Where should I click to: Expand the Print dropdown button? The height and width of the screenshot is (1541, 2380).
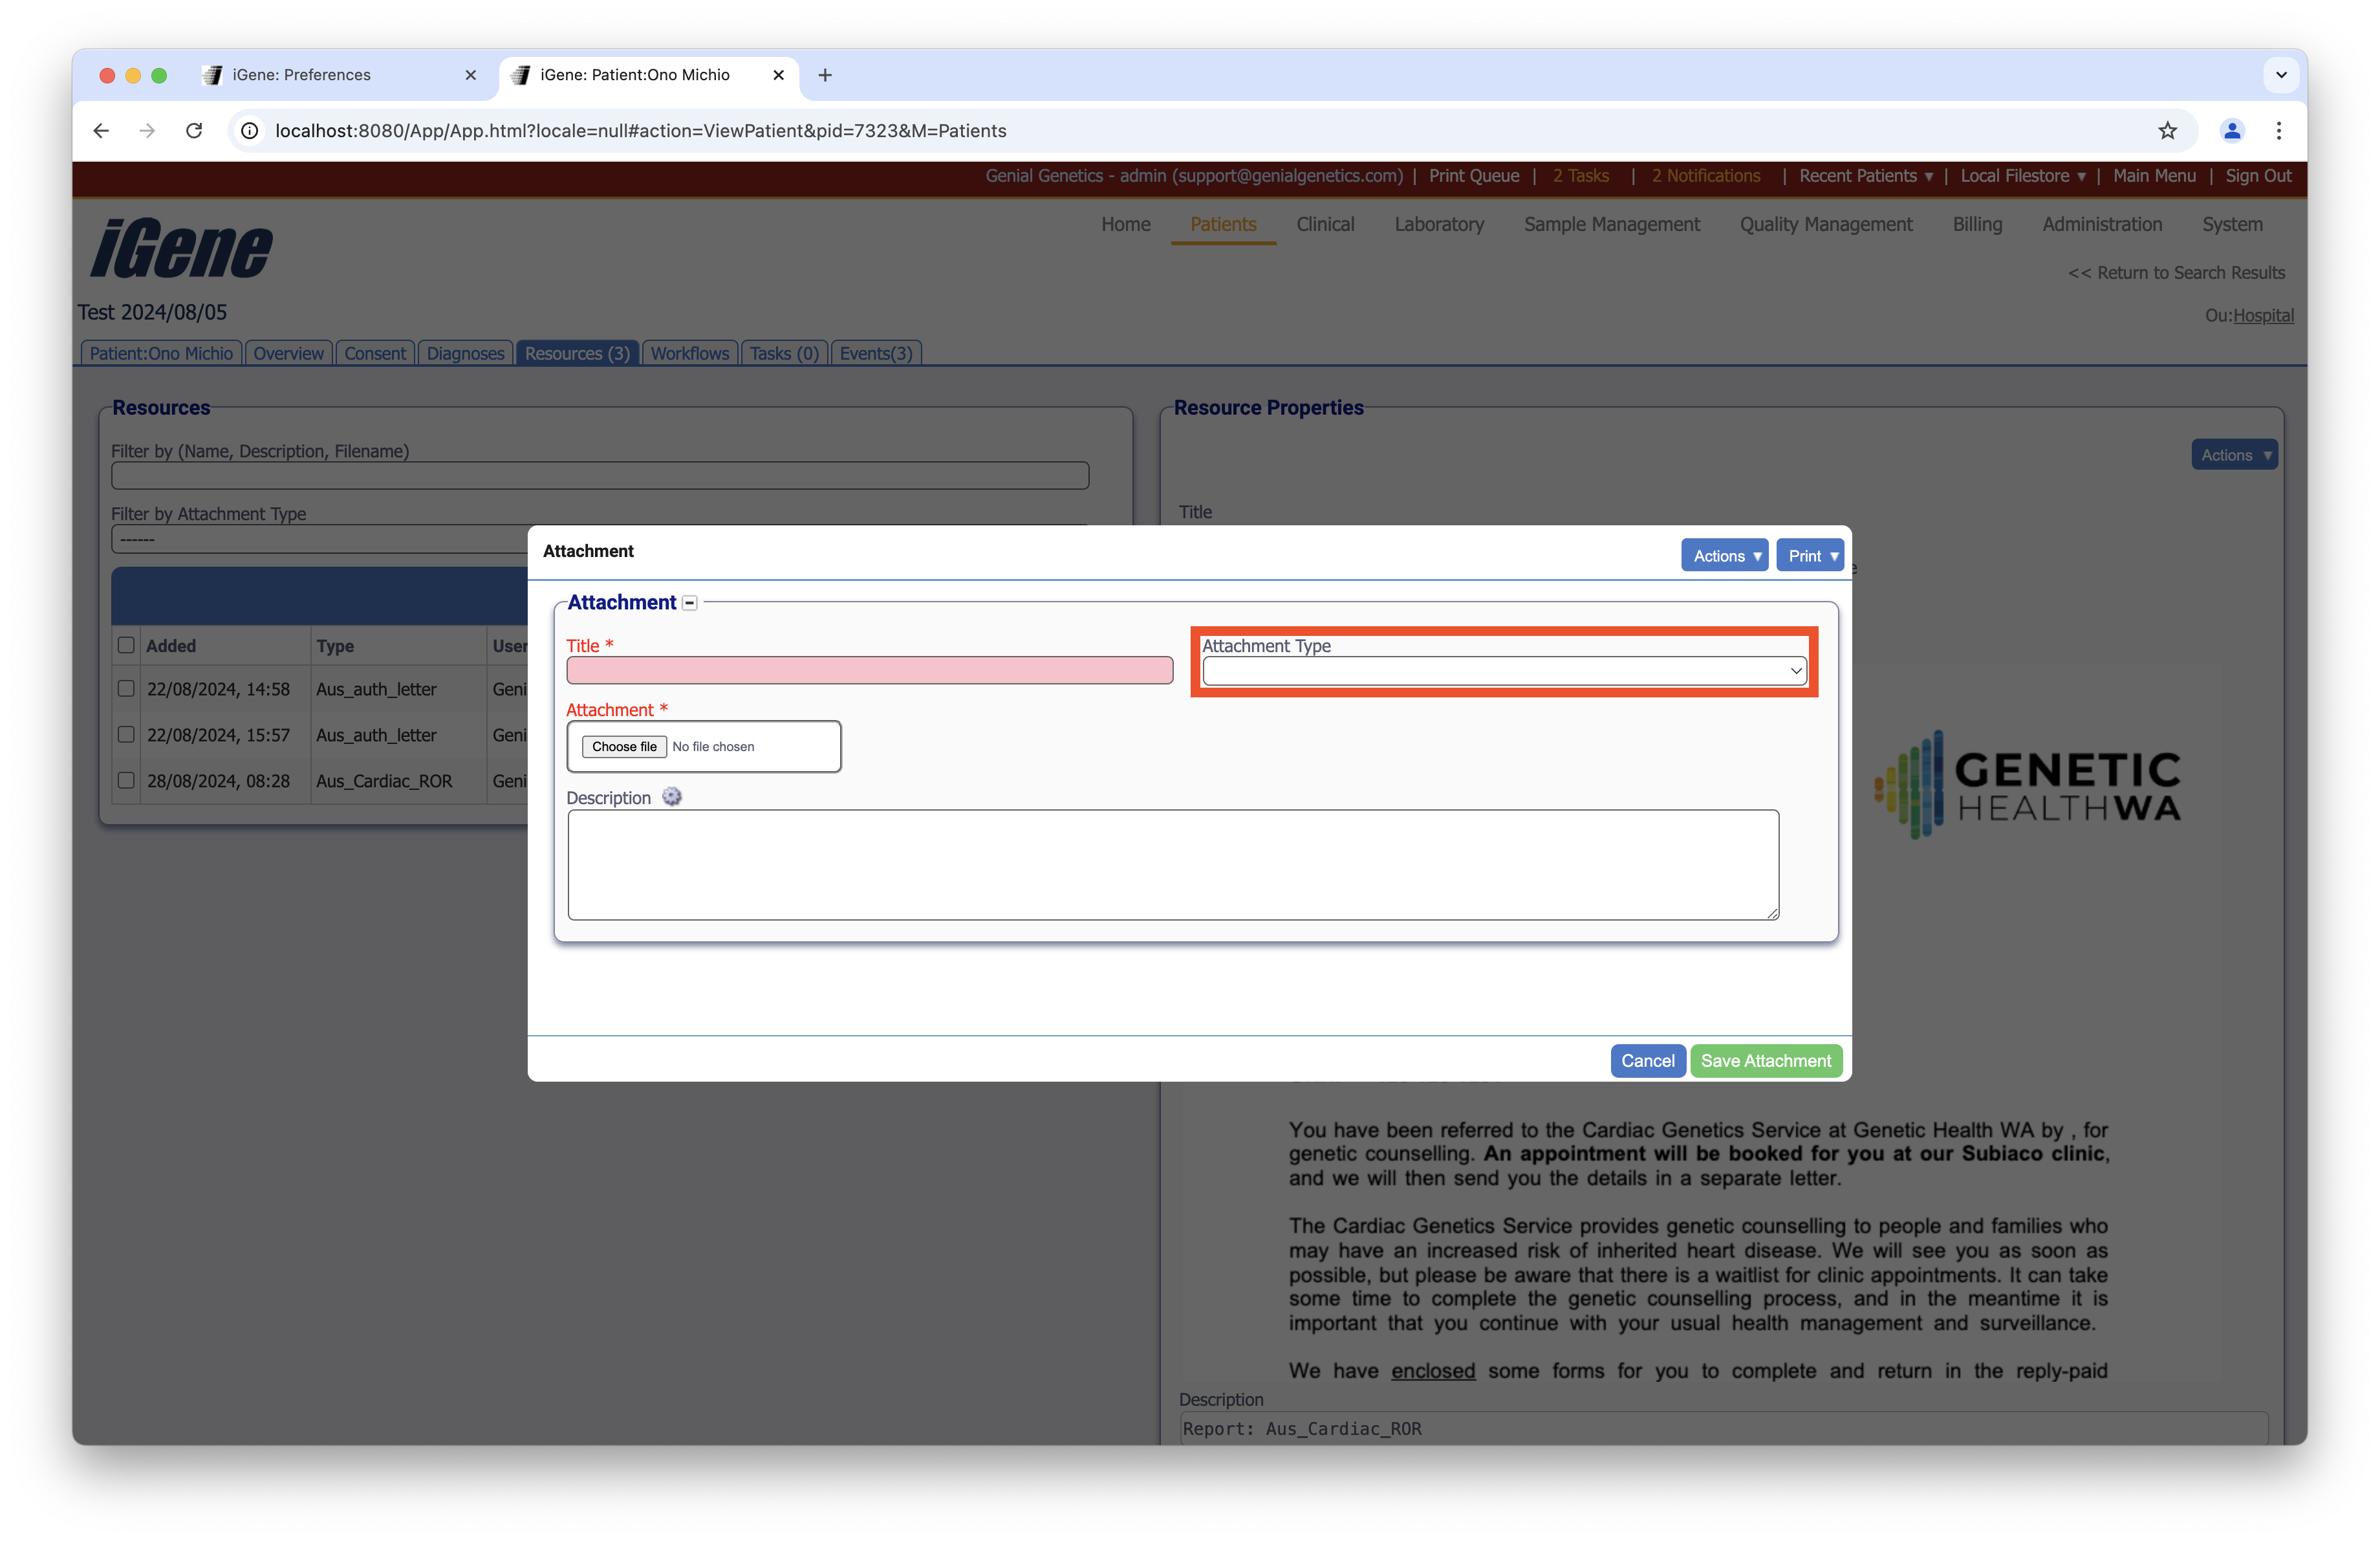tap(1809, 556)
